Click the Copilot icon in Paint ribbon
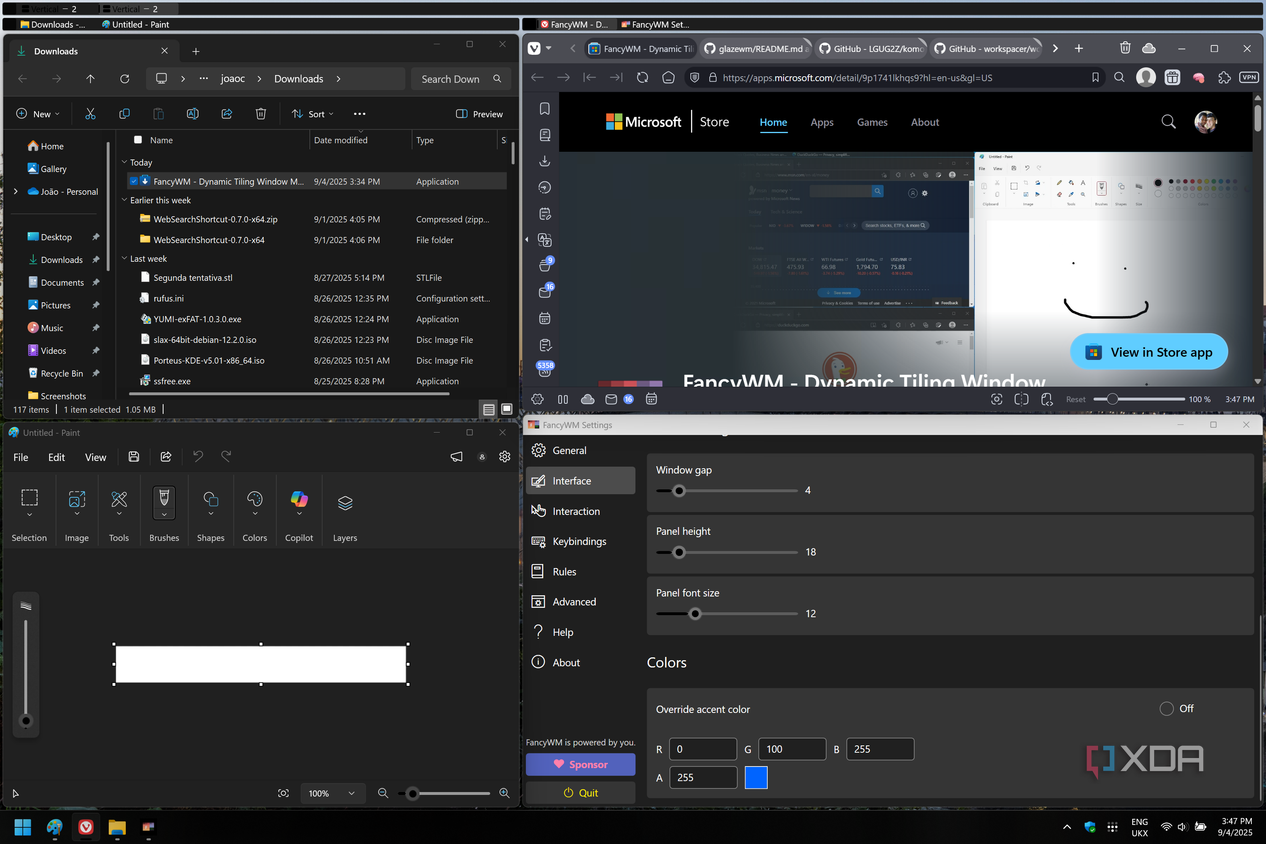This screenshot has height=844, width=1266. click(x=299, y=500)
